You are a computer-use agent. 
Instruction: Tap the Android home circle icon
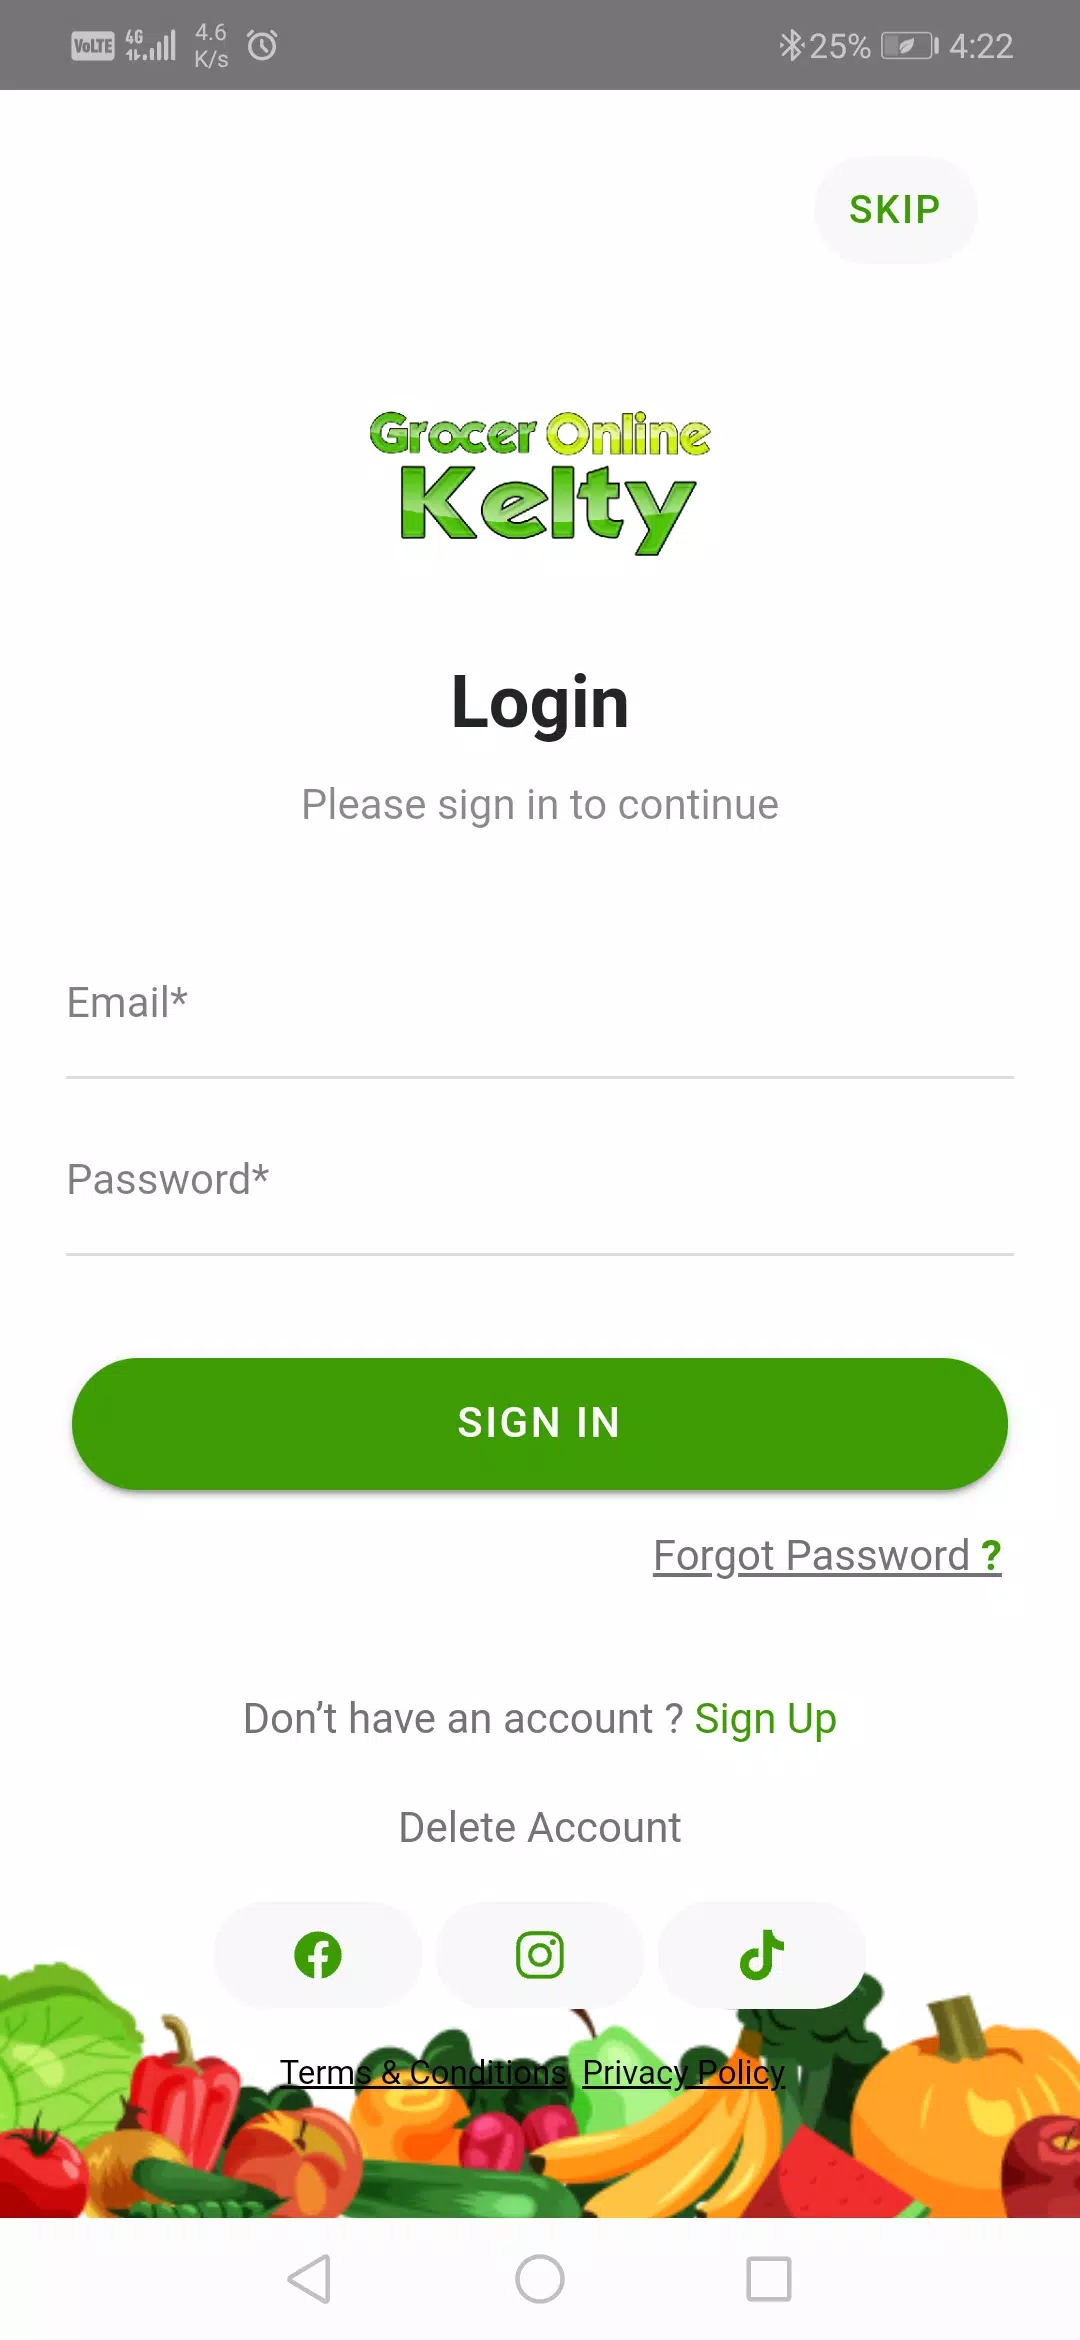(x=540, y=2279)
